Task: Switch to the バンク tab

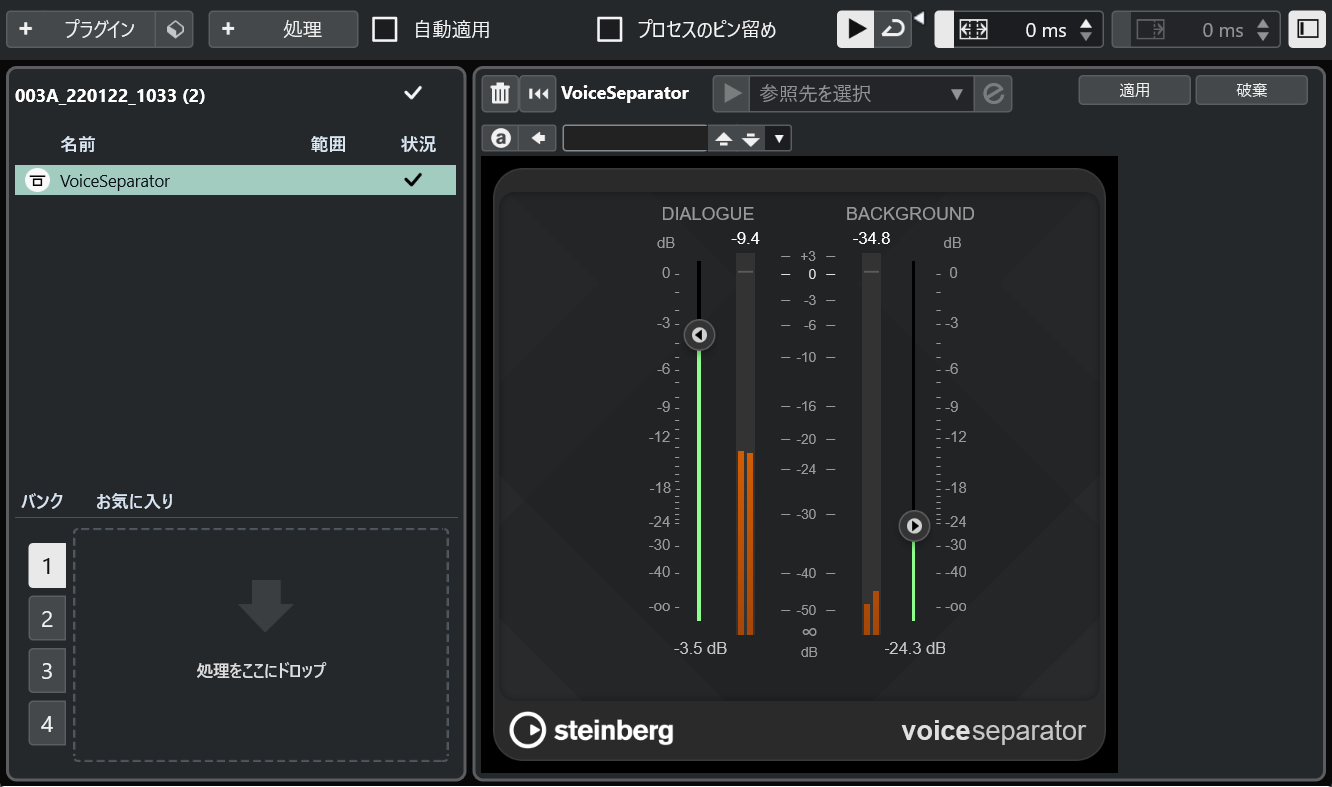Action: 43,501
